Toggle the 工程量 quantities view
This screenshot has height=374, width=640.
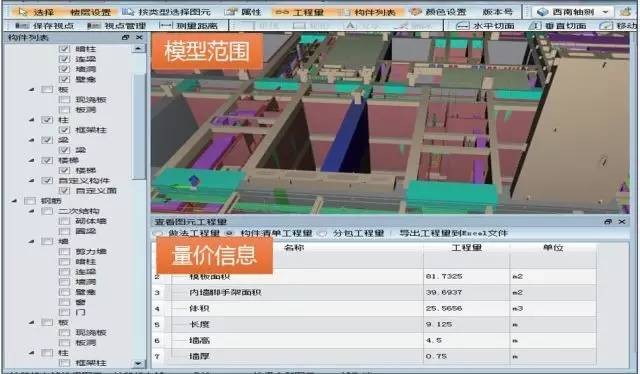tap(300, 12)
